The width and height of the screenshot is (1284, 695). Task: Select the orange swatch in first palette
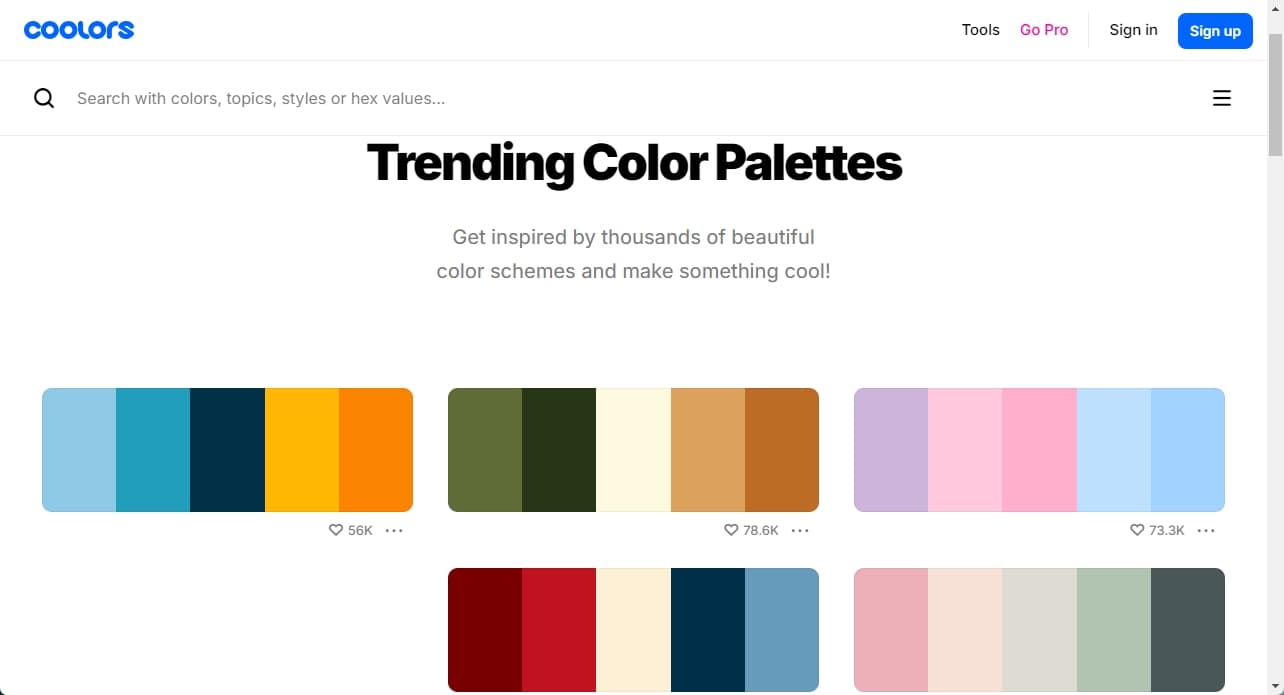pos(376,450)
